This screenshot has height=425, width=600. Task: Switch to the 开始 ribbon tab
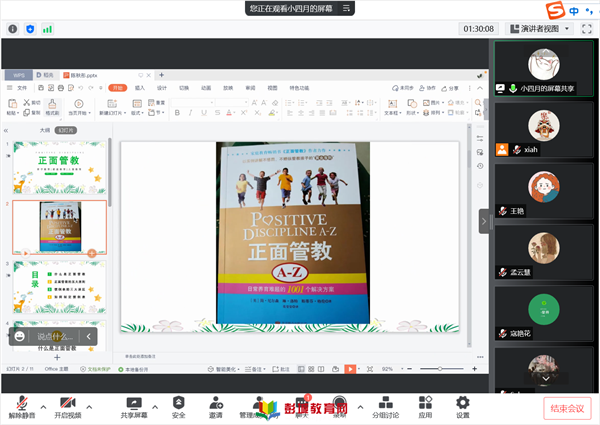pos(117,88)
